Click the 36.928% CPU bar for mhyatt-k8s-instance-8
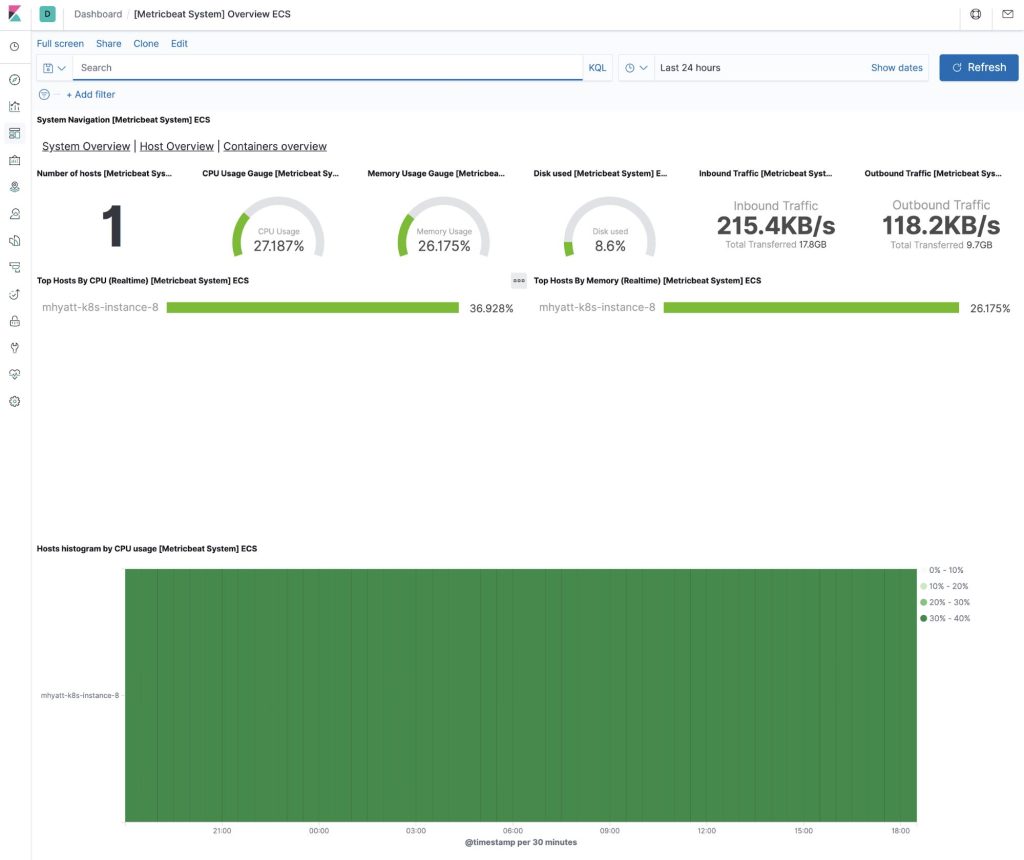Viewport: 1024px width, 860px height. point(313,308)
